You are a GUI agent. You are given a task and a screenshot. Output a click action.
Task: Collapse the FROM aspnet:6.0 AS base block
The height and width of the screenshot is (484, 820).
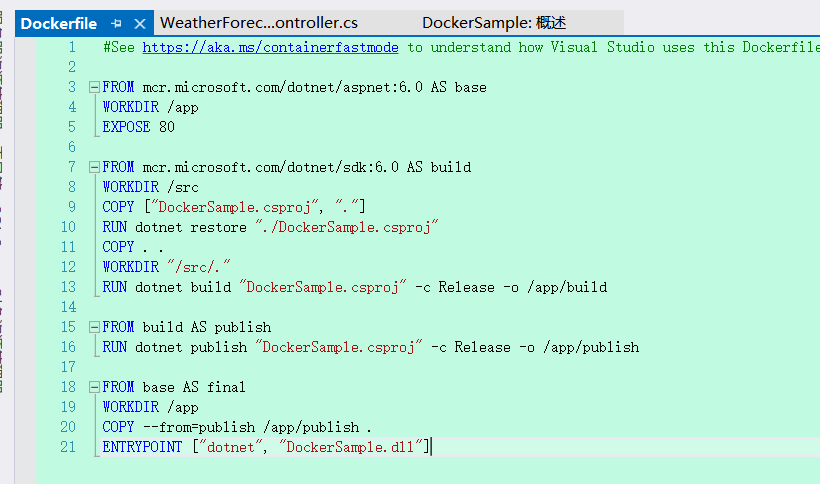[94, 87]
